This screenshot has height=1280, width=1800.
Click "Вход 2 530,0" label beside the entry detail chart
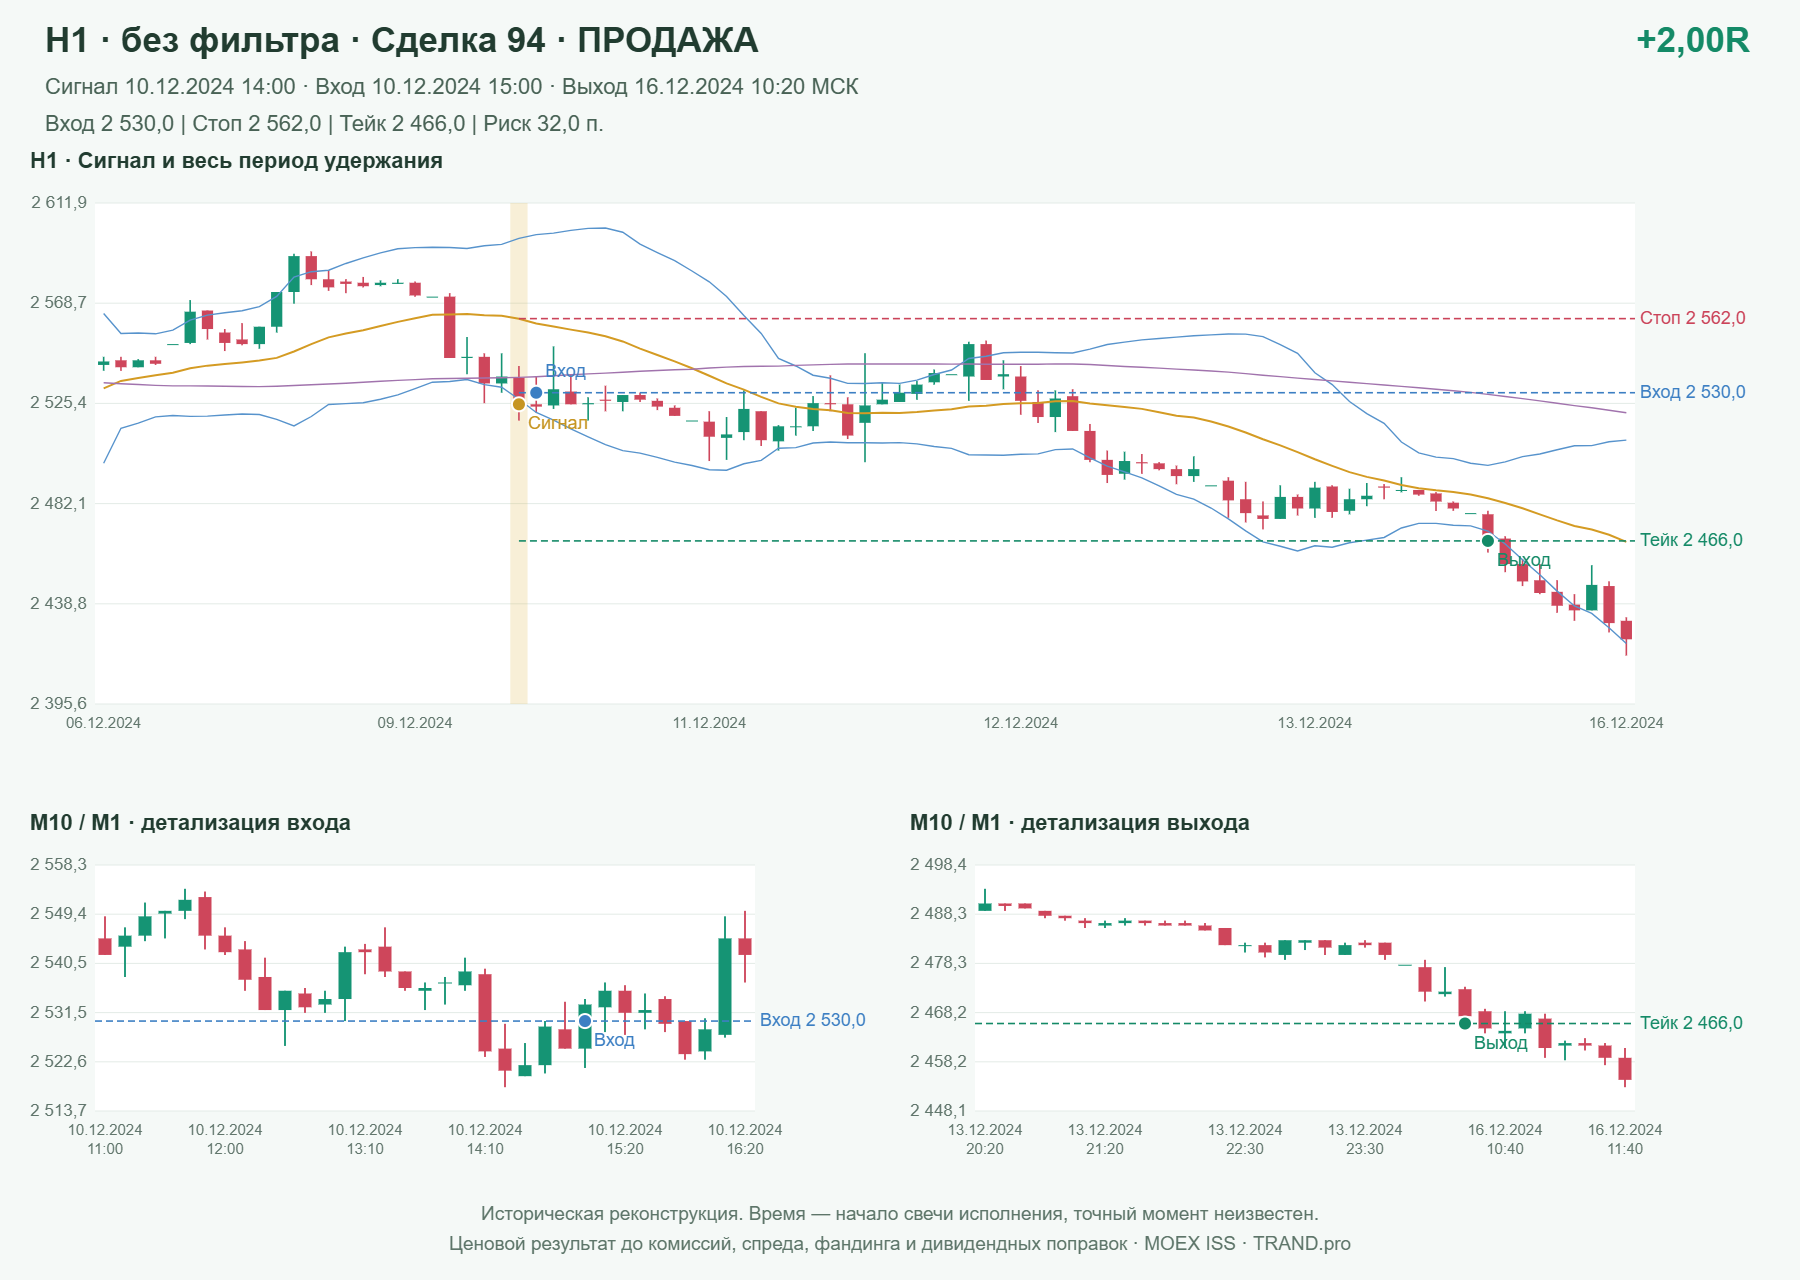pyautogui.click(x=812, y=1020)
